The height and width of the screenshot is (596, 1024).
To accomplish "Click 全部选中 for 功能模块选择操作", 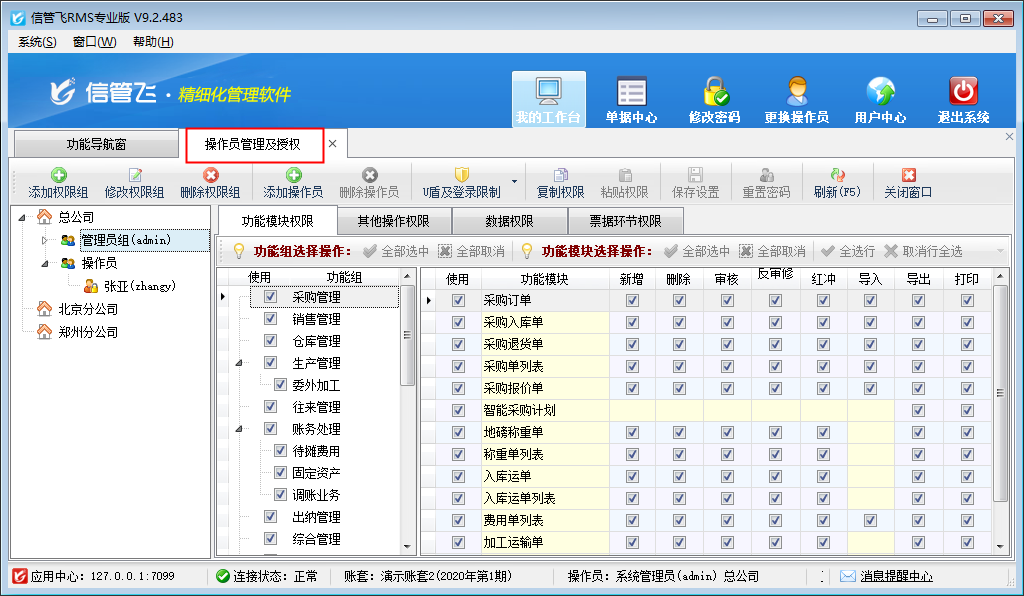I will coord(697,251).
